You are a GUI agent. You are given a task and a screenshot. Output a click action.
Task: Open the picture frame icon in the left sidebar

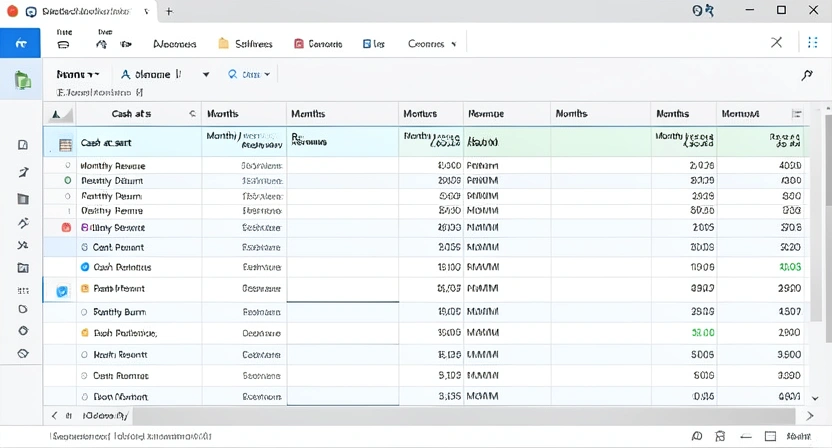click(x=23, y=268)
